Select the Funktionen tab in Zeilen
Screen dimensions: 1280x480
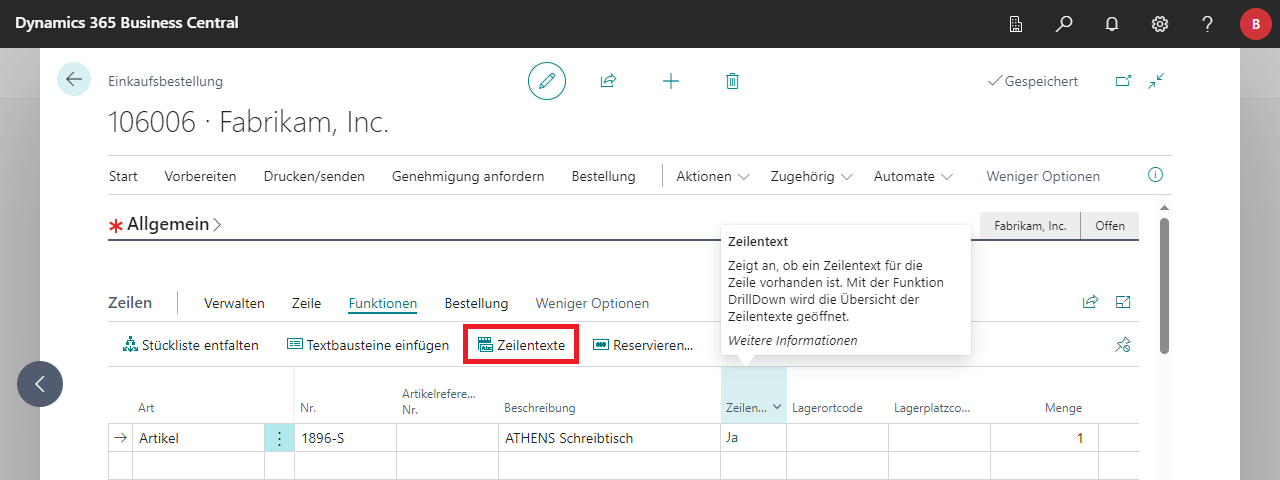coord(383,303)
